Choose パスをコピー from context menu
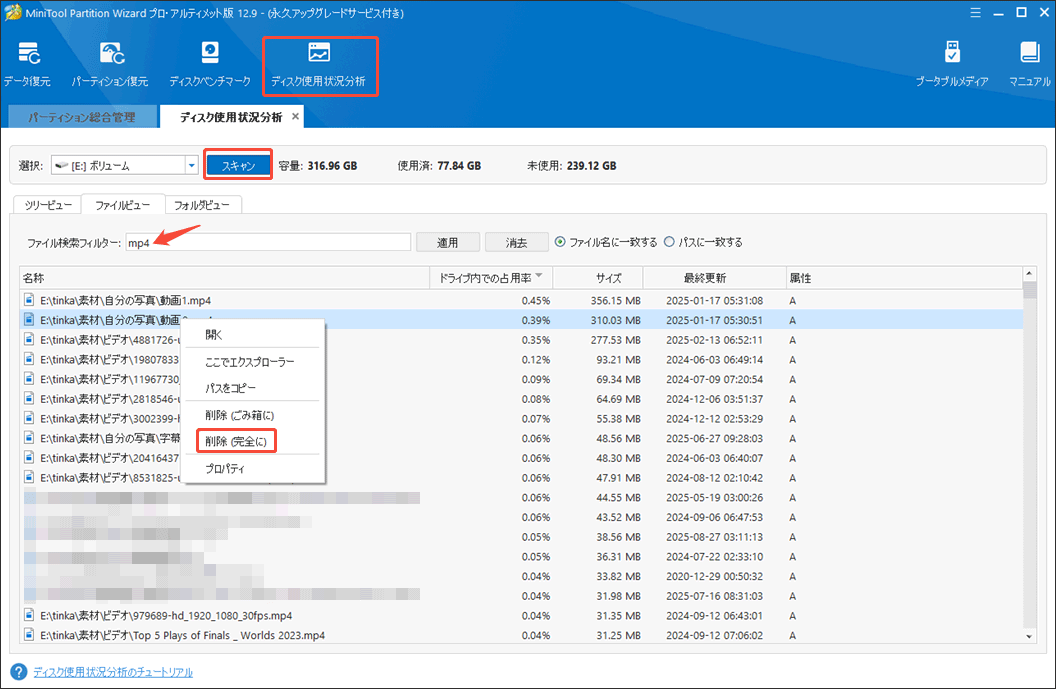This screenshot has width=1056, height=689. tap(253, 388)
